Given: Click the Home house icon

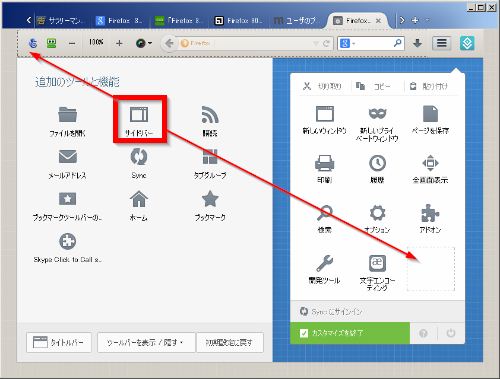Looking at the screenshot, I should point(139,199).
